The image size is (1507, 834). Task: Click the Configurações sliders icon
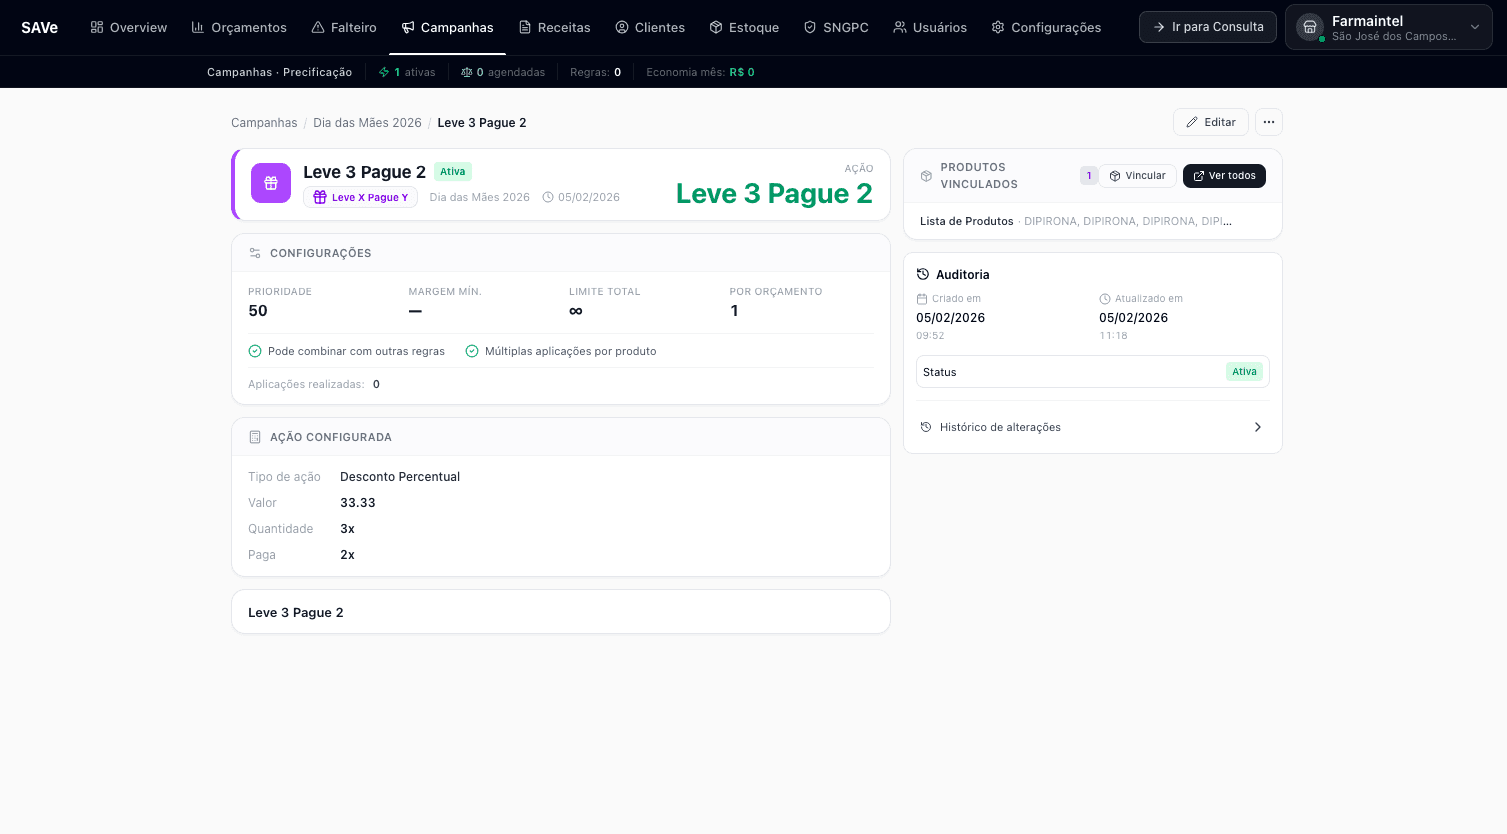255,253
